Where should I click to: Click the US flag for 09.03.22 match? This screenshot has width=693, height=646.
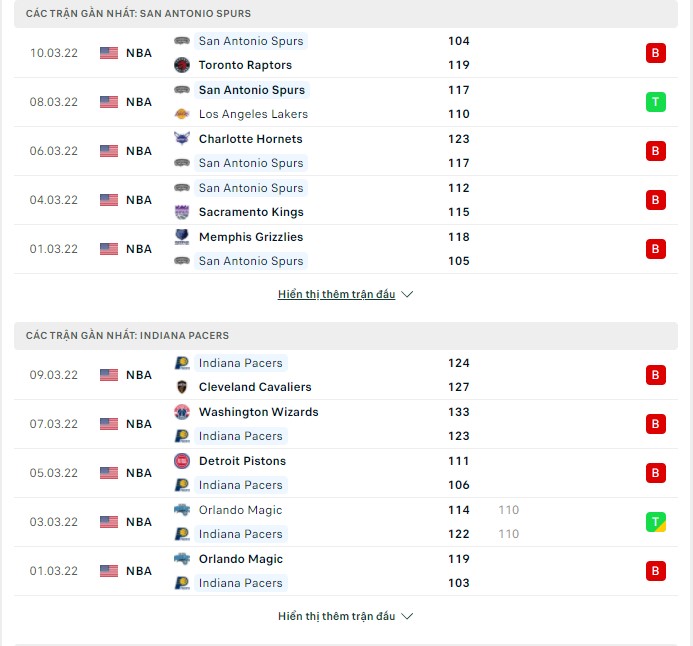coord(109,375)
